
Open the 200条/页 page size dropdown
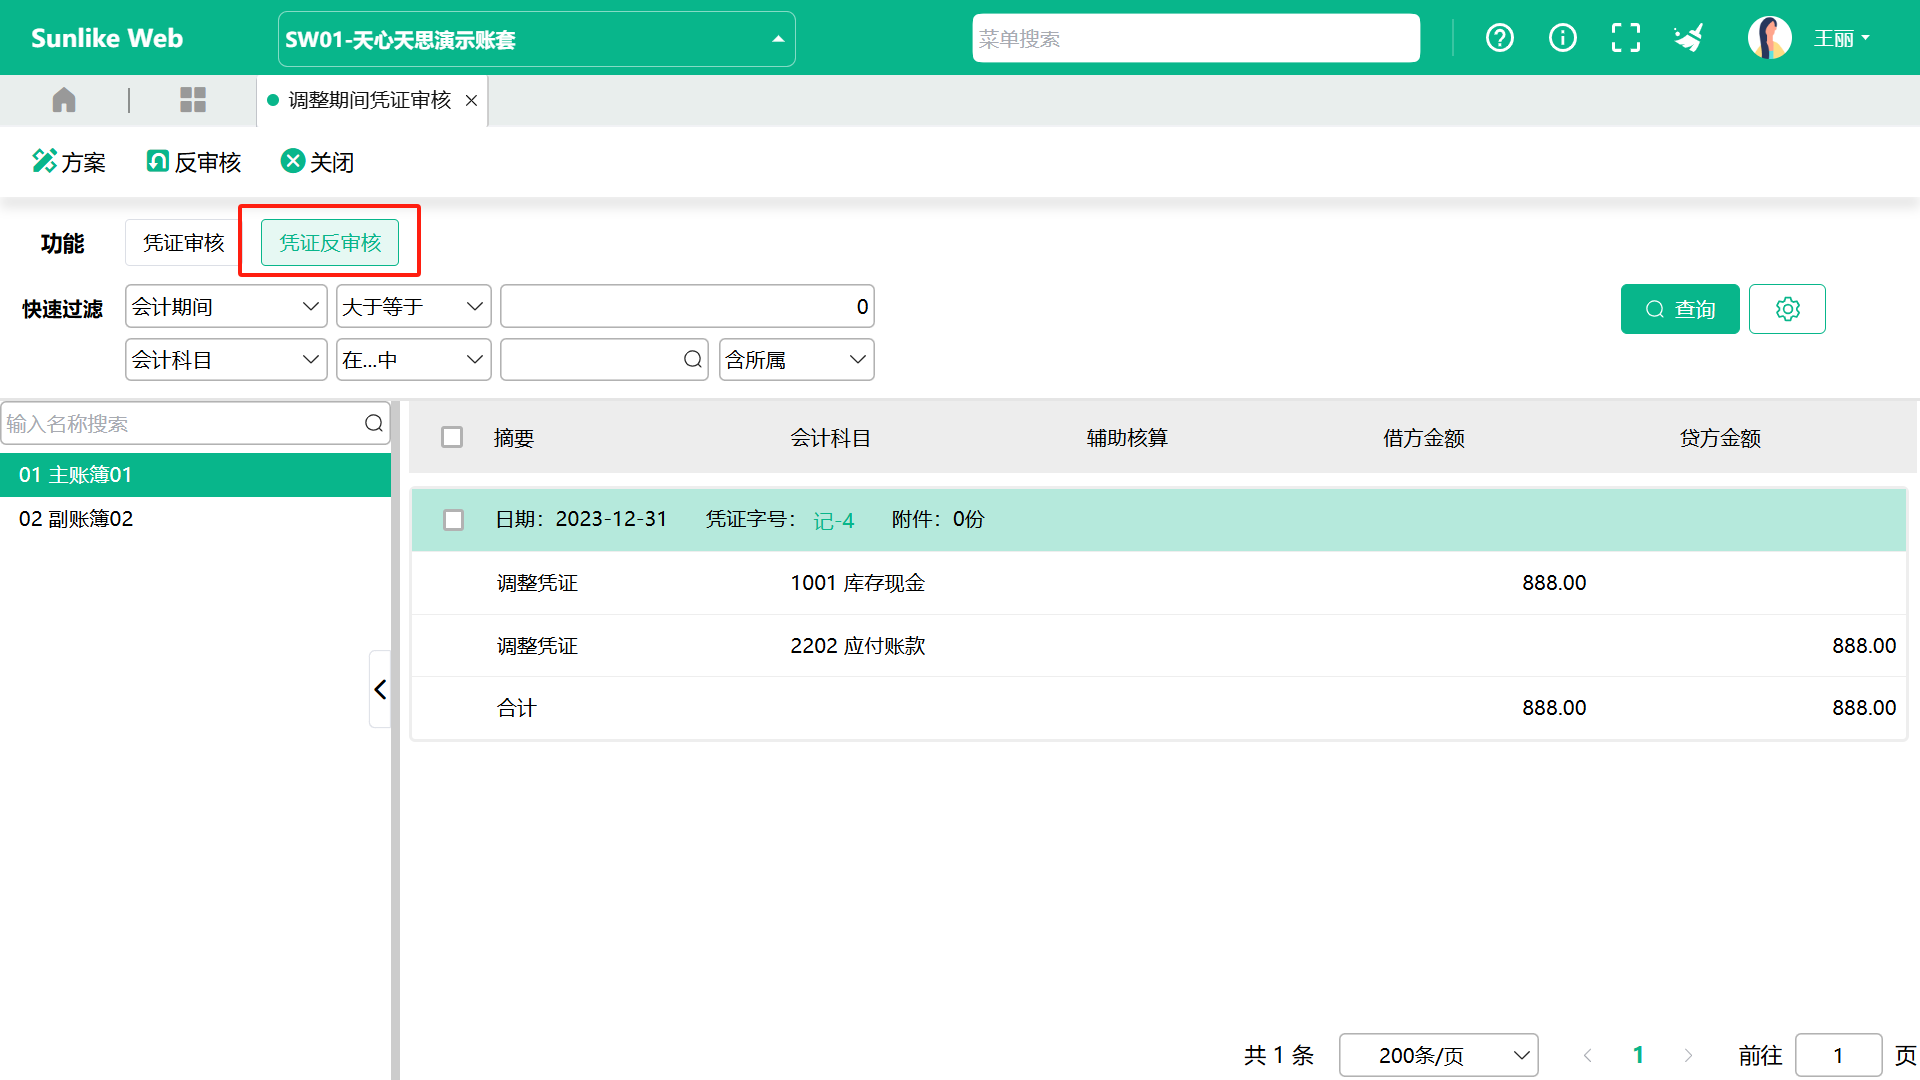(x=1438, y=1055)
